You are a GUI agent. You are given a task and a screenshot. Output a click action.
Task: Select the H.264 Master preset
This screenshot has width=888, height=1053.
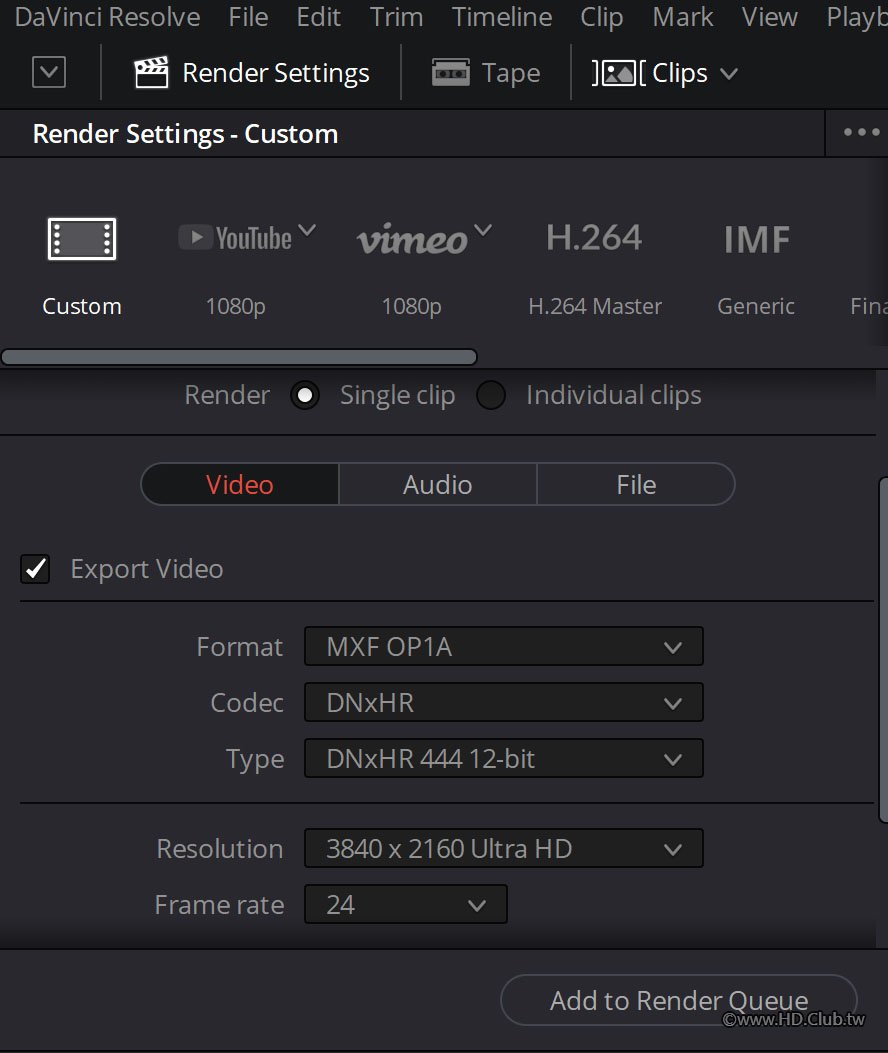[x=594, y=240]
